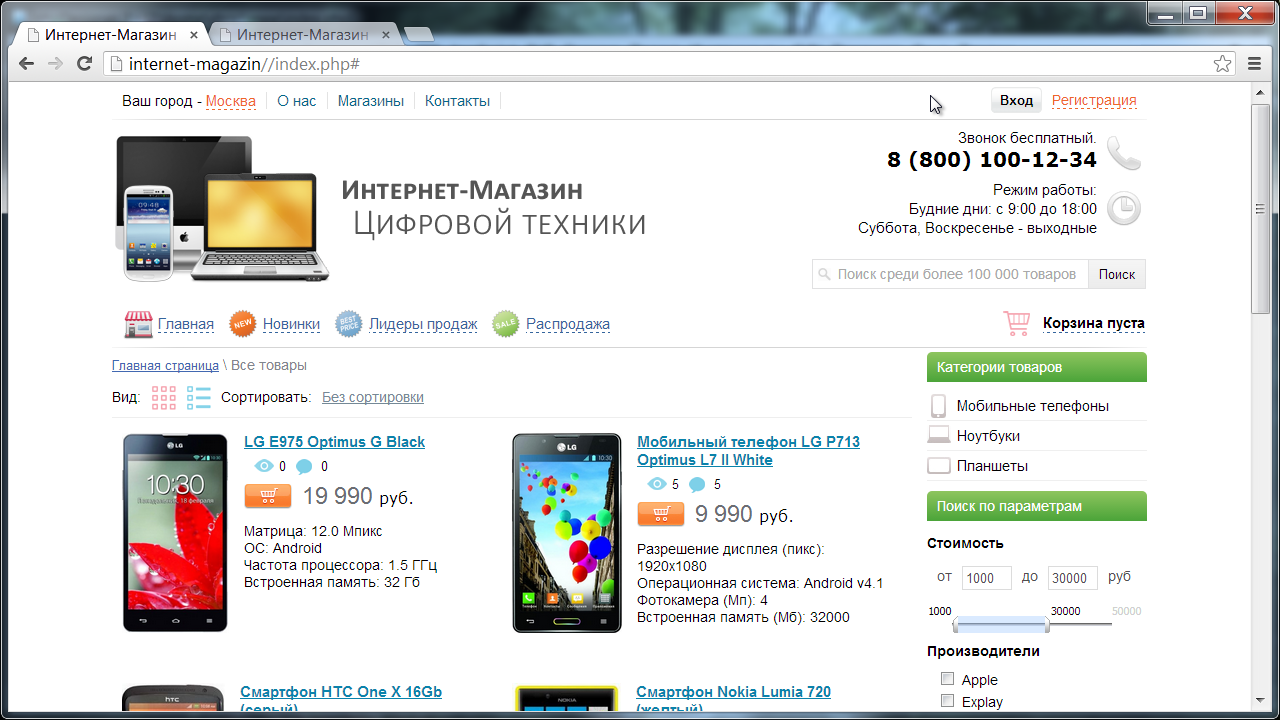Click comments bubble icon for LG P713
The width and height of the screenshot is (1280, 720).
coord(697,484)
